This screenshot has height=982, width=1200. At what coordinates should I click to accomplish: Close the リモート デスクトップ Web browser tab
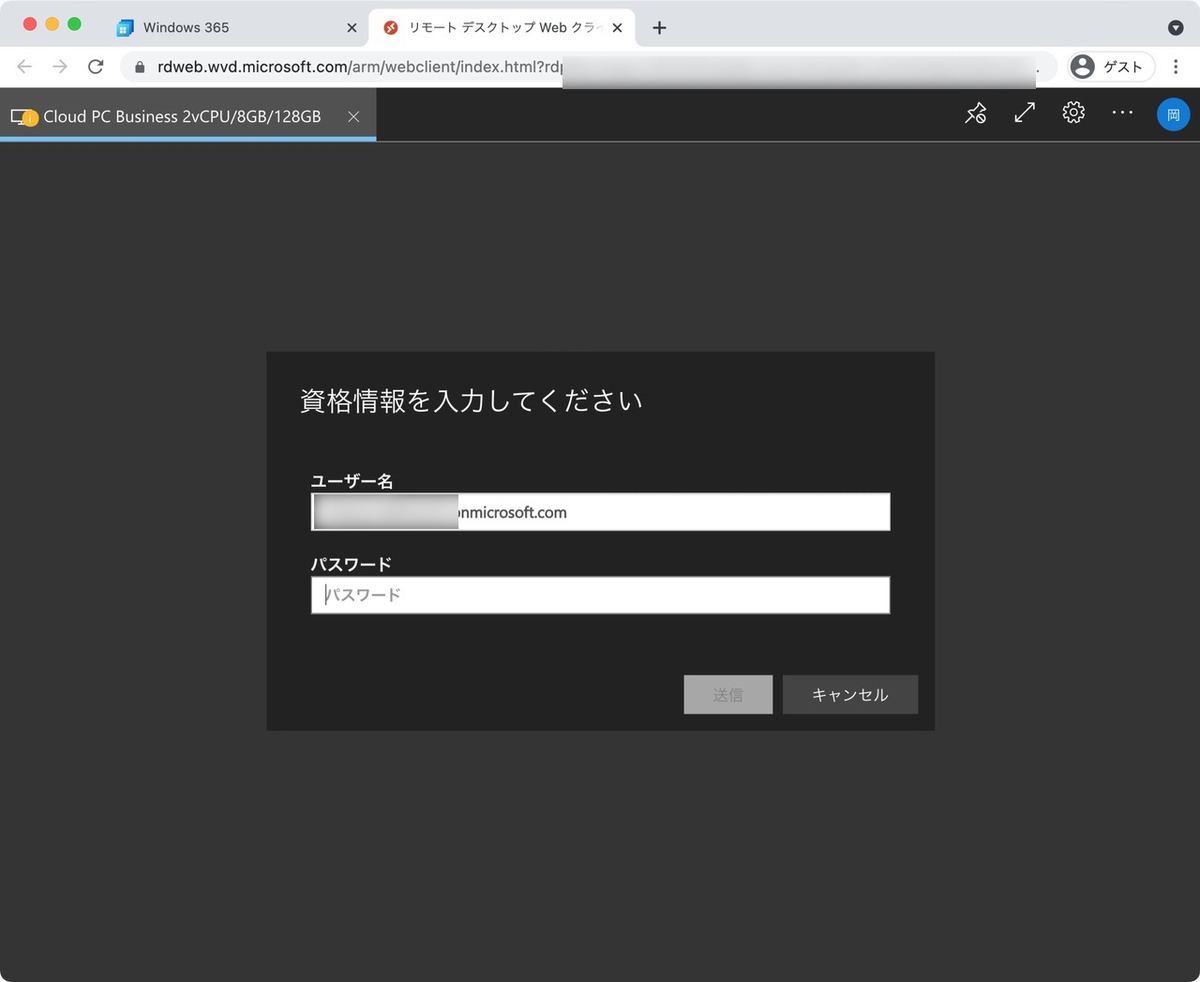point(617,28)
